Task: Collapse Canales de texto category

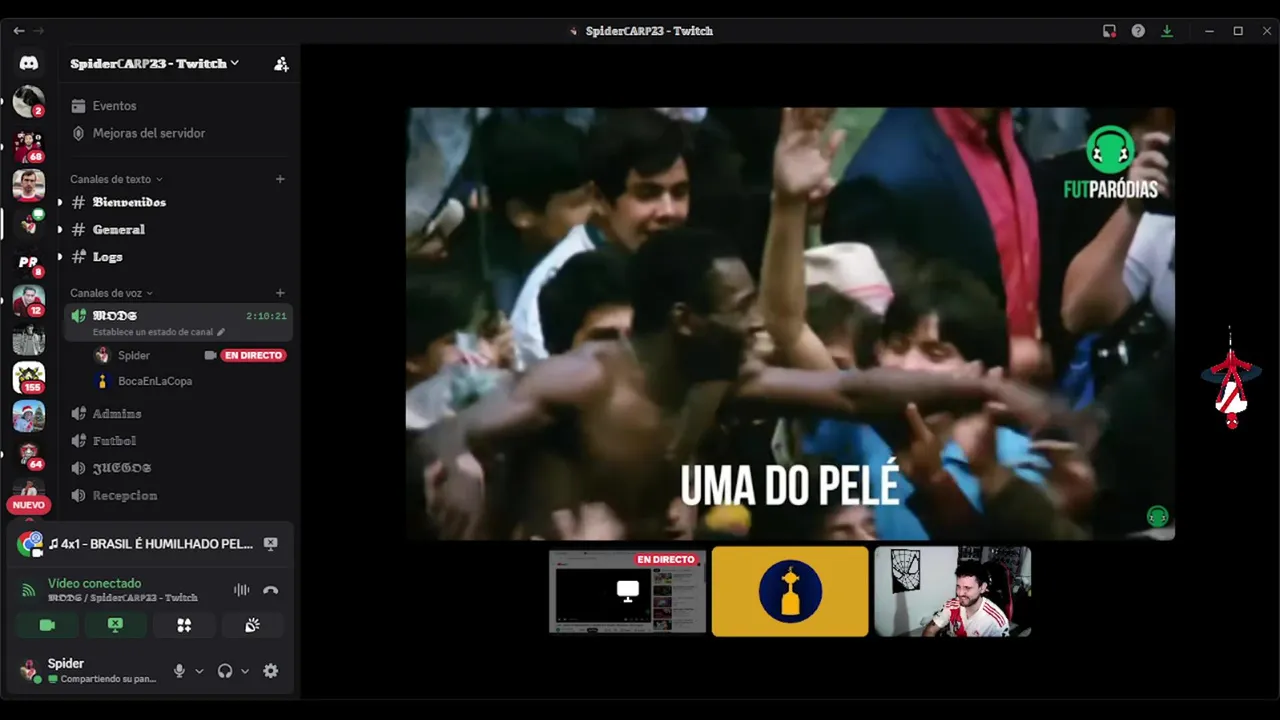Action: click(x=116, y=179)
